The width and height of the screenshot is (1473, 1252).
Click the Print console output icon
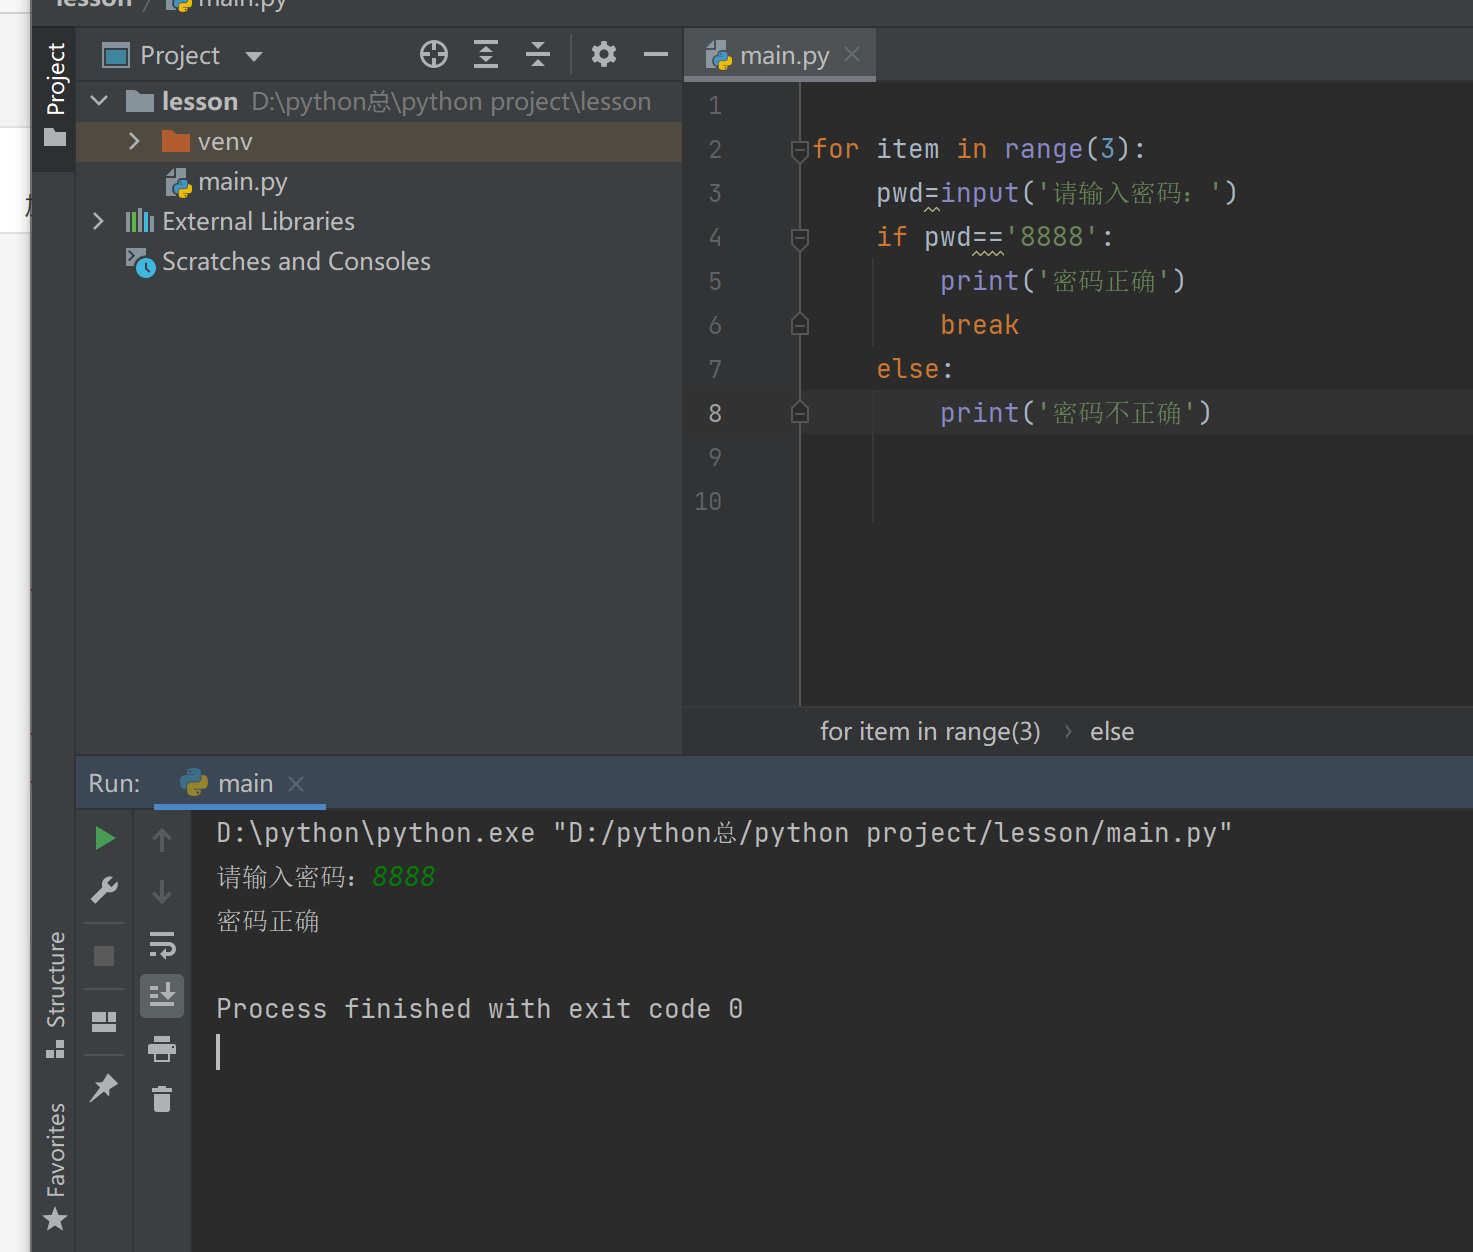[x=162, y=1049]
